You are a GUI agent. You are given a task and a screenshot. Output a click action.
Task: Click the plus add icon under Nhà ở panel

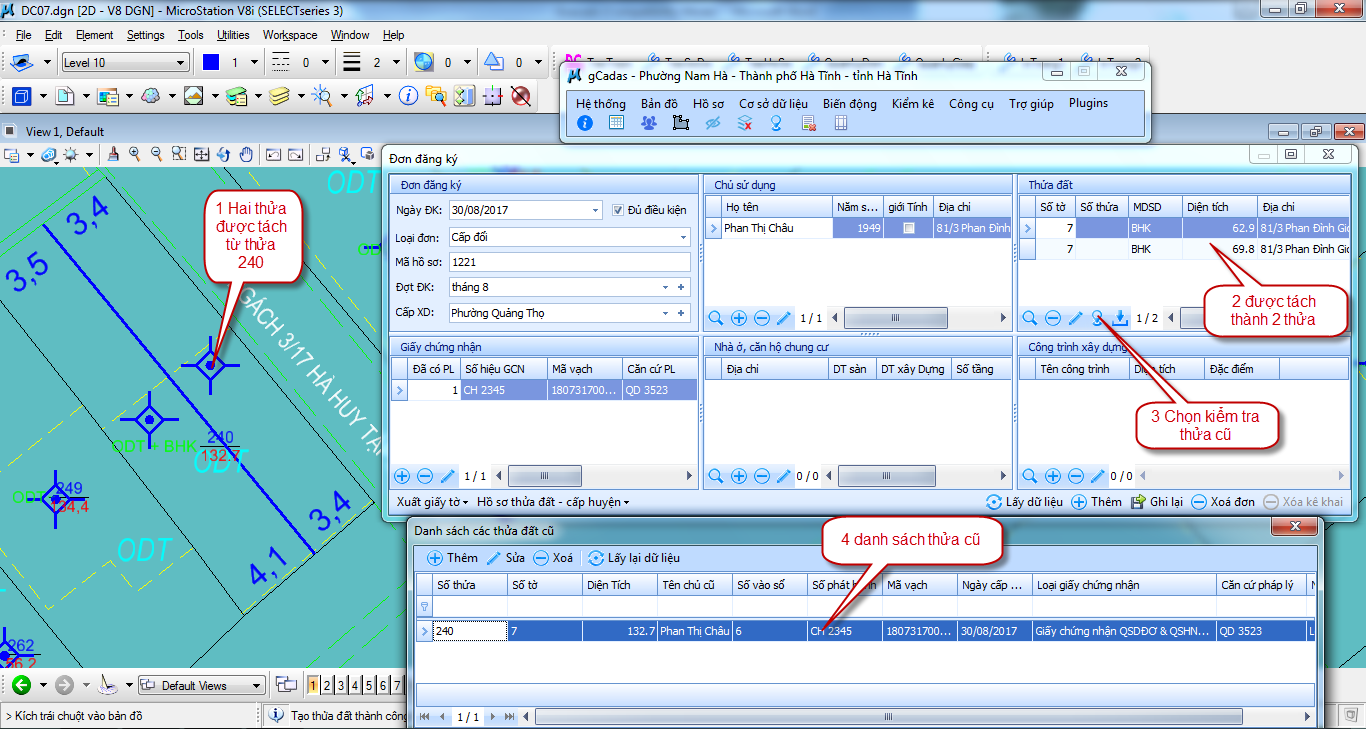(x=739, y=477)
